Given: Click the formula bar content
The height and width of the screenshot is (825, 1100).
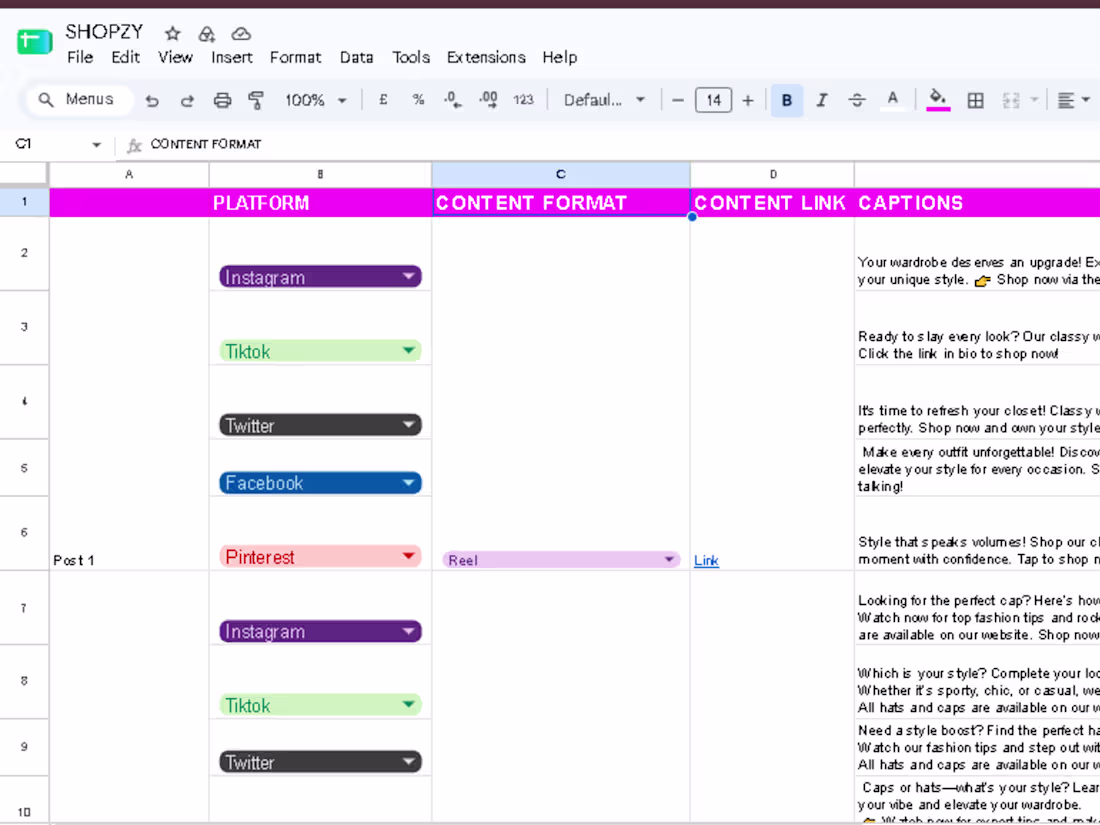Looking at the screenshot, I should [206, 145].
